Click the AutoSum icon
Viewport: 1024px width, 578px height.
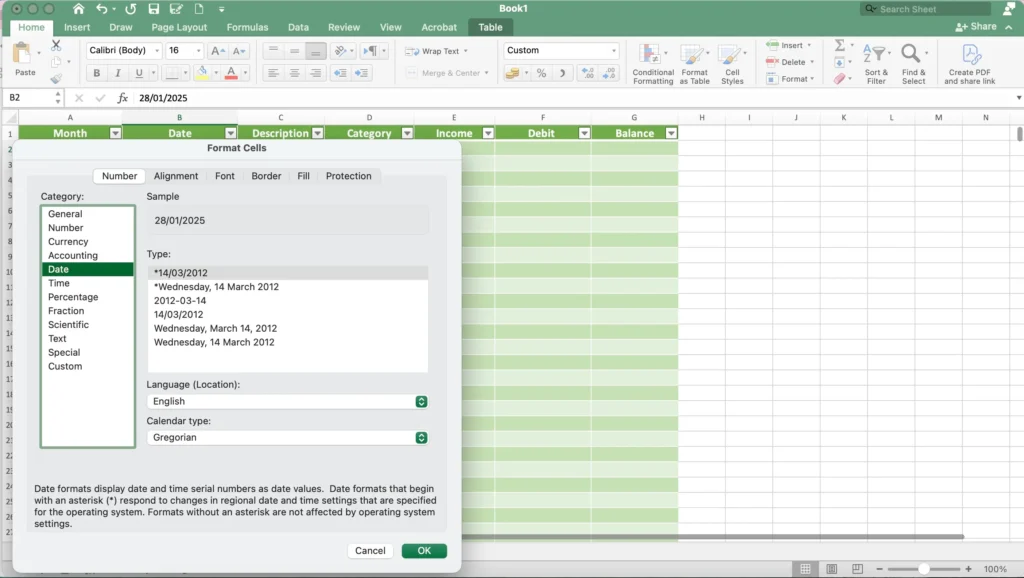point(838,46)
